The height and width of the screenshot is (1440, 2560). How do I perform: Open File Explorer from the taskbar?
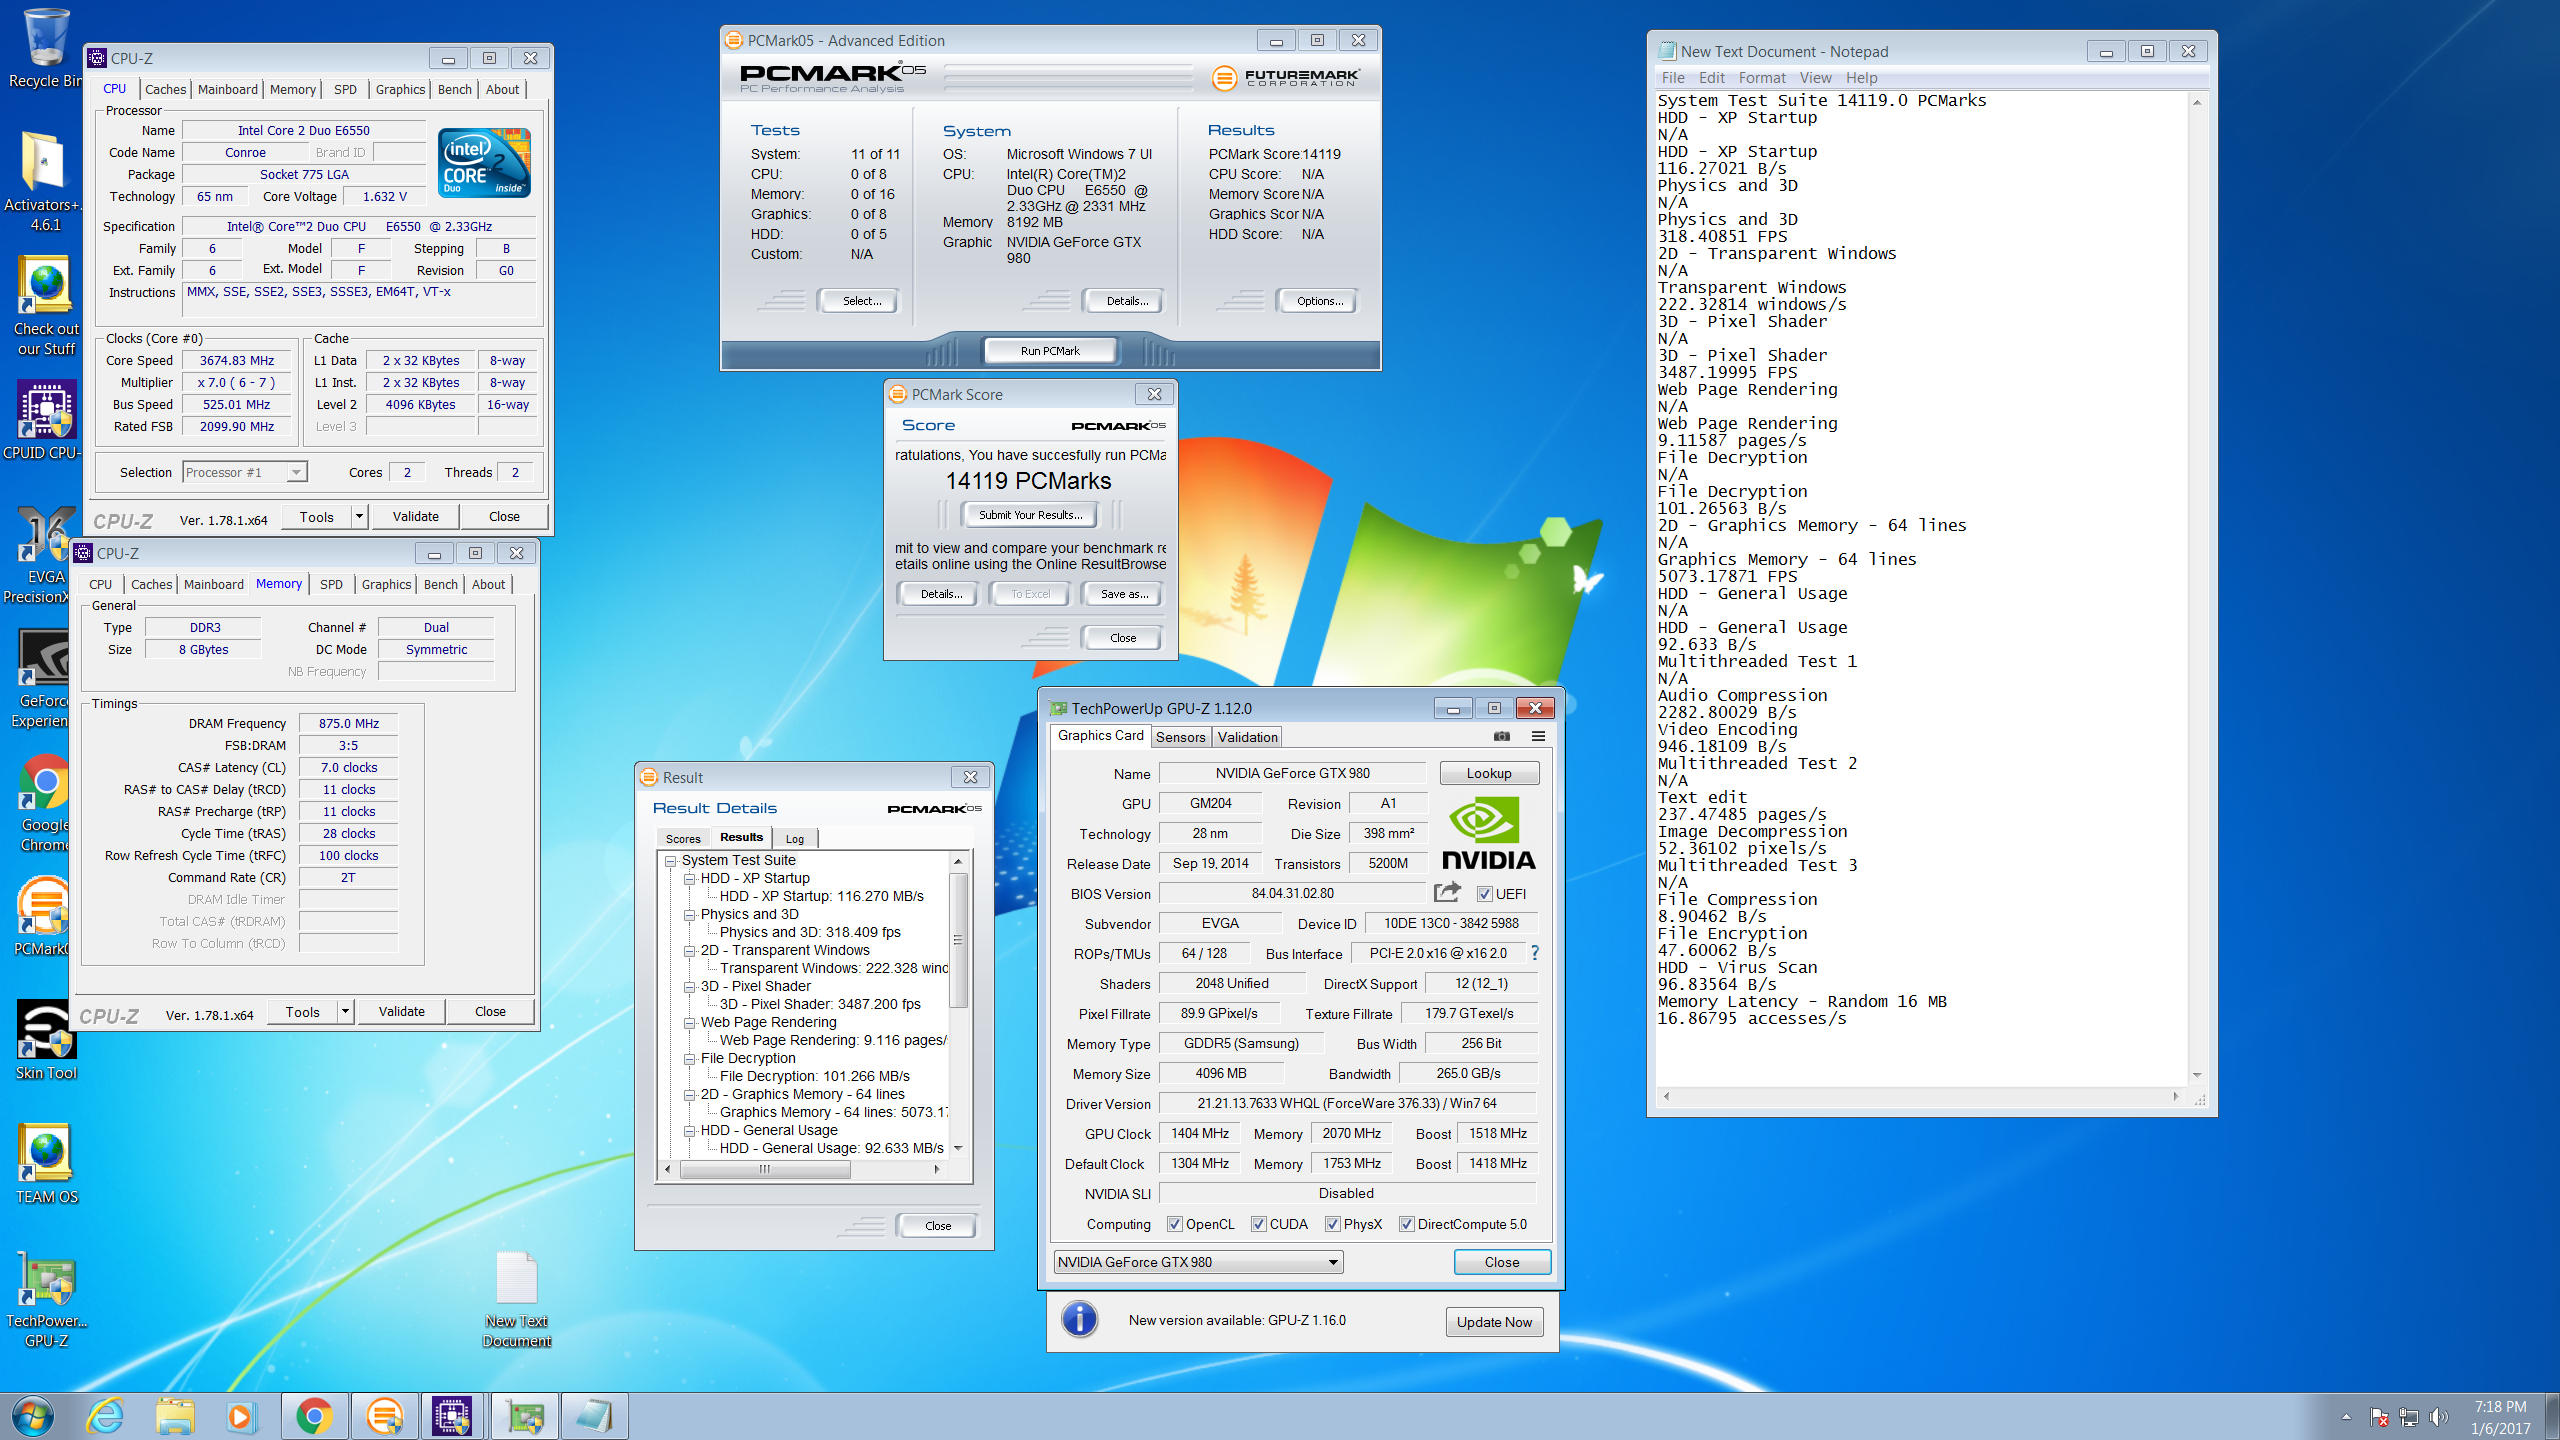(x=174, y=1416)
